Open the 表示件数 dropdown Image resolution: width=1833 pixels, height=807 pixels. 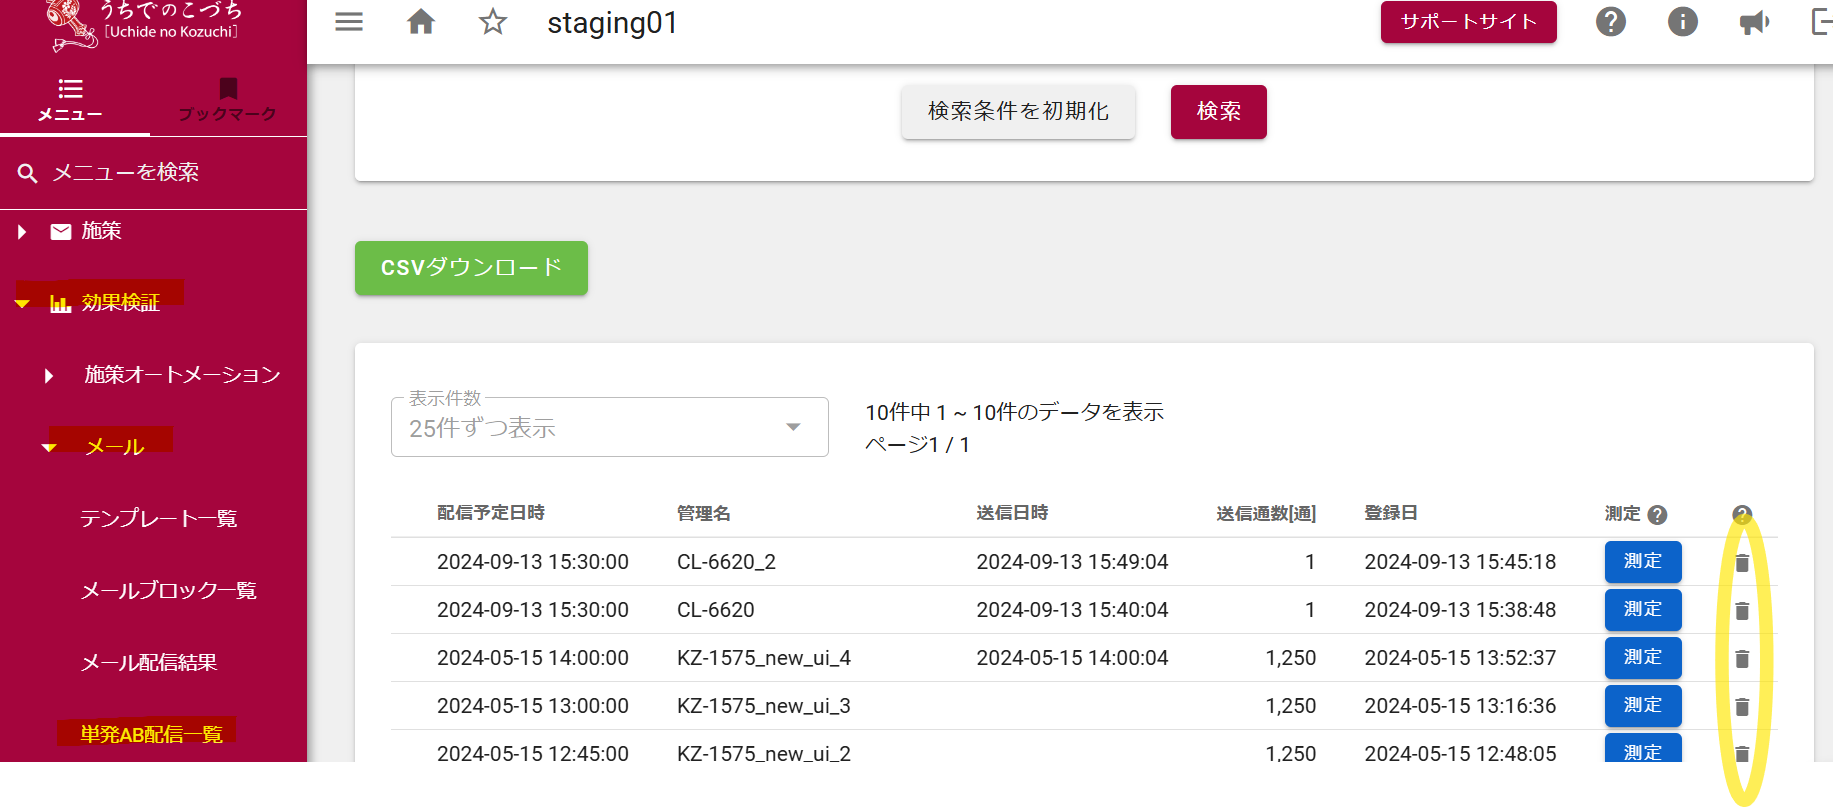tap(609, 428)
